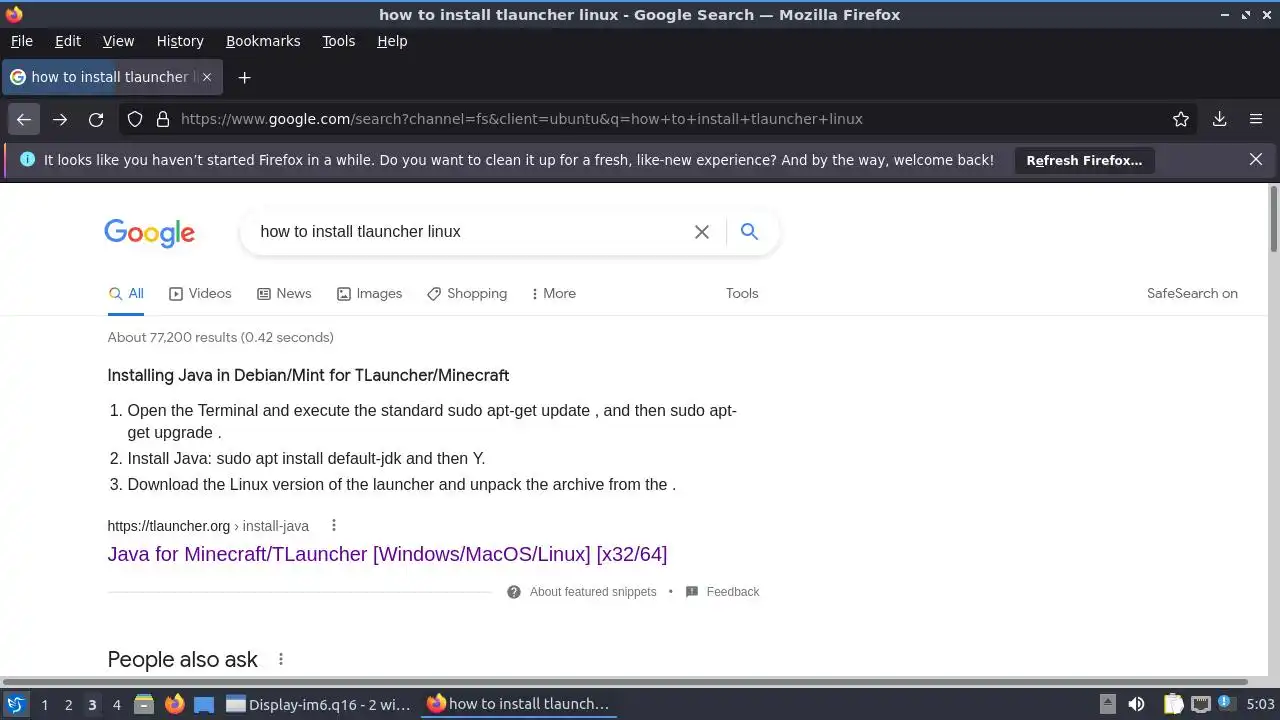
Task: Switch to workspace 4
Action: (x=116, y=705)
